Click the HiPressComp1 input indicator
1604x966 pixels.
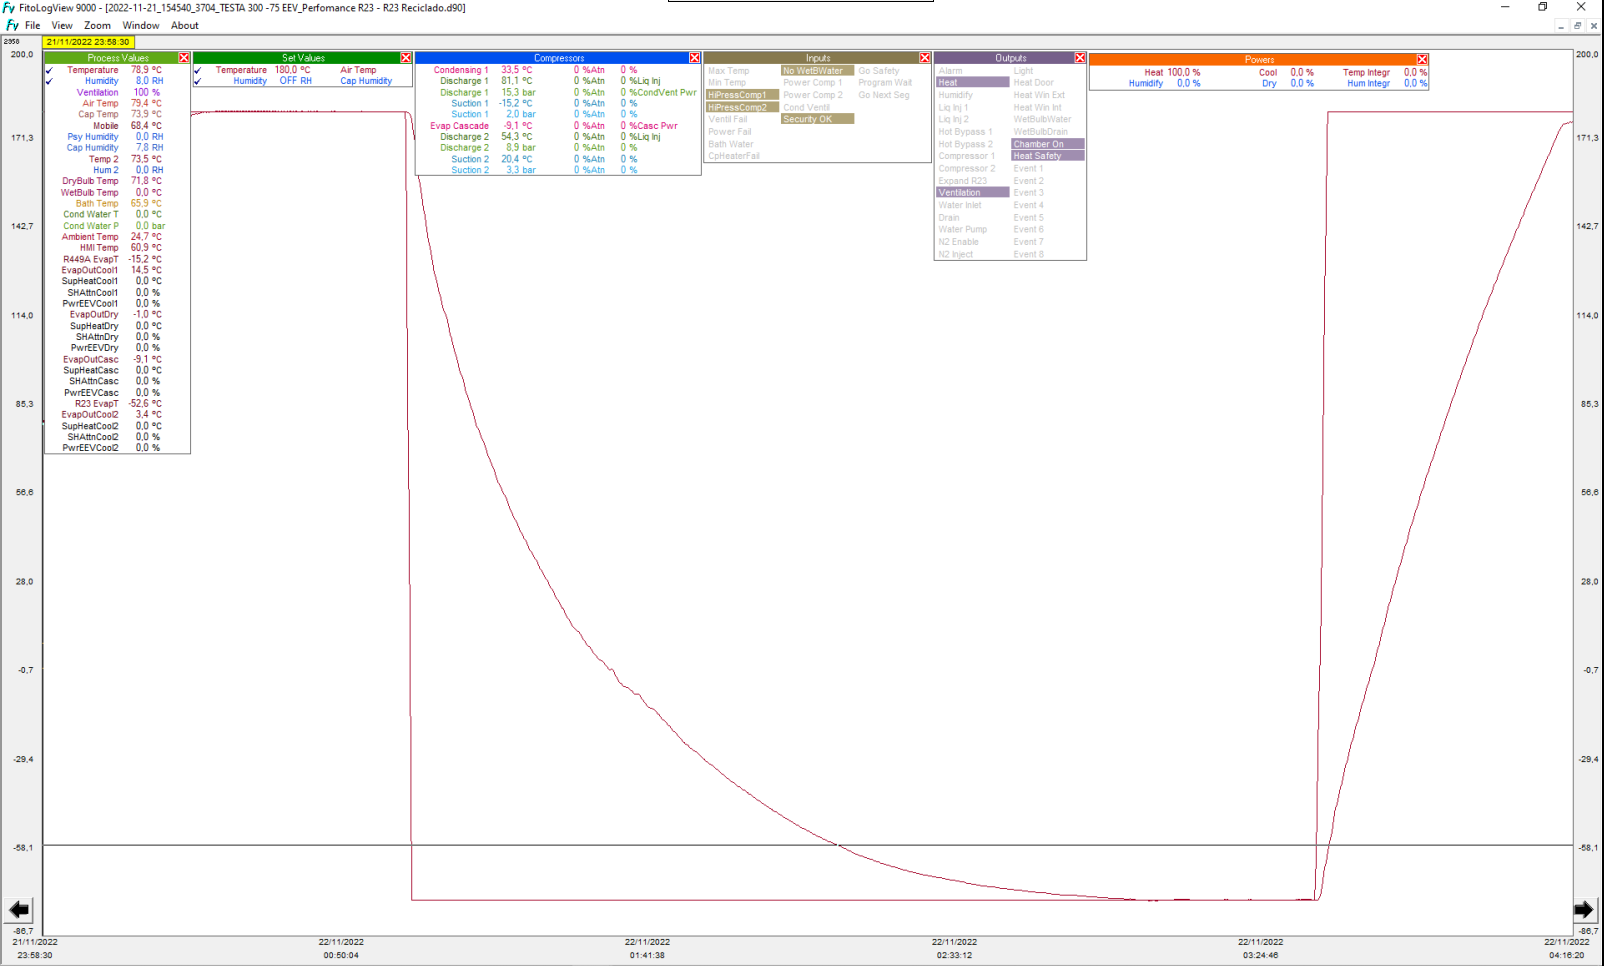(x=742, y=95)
